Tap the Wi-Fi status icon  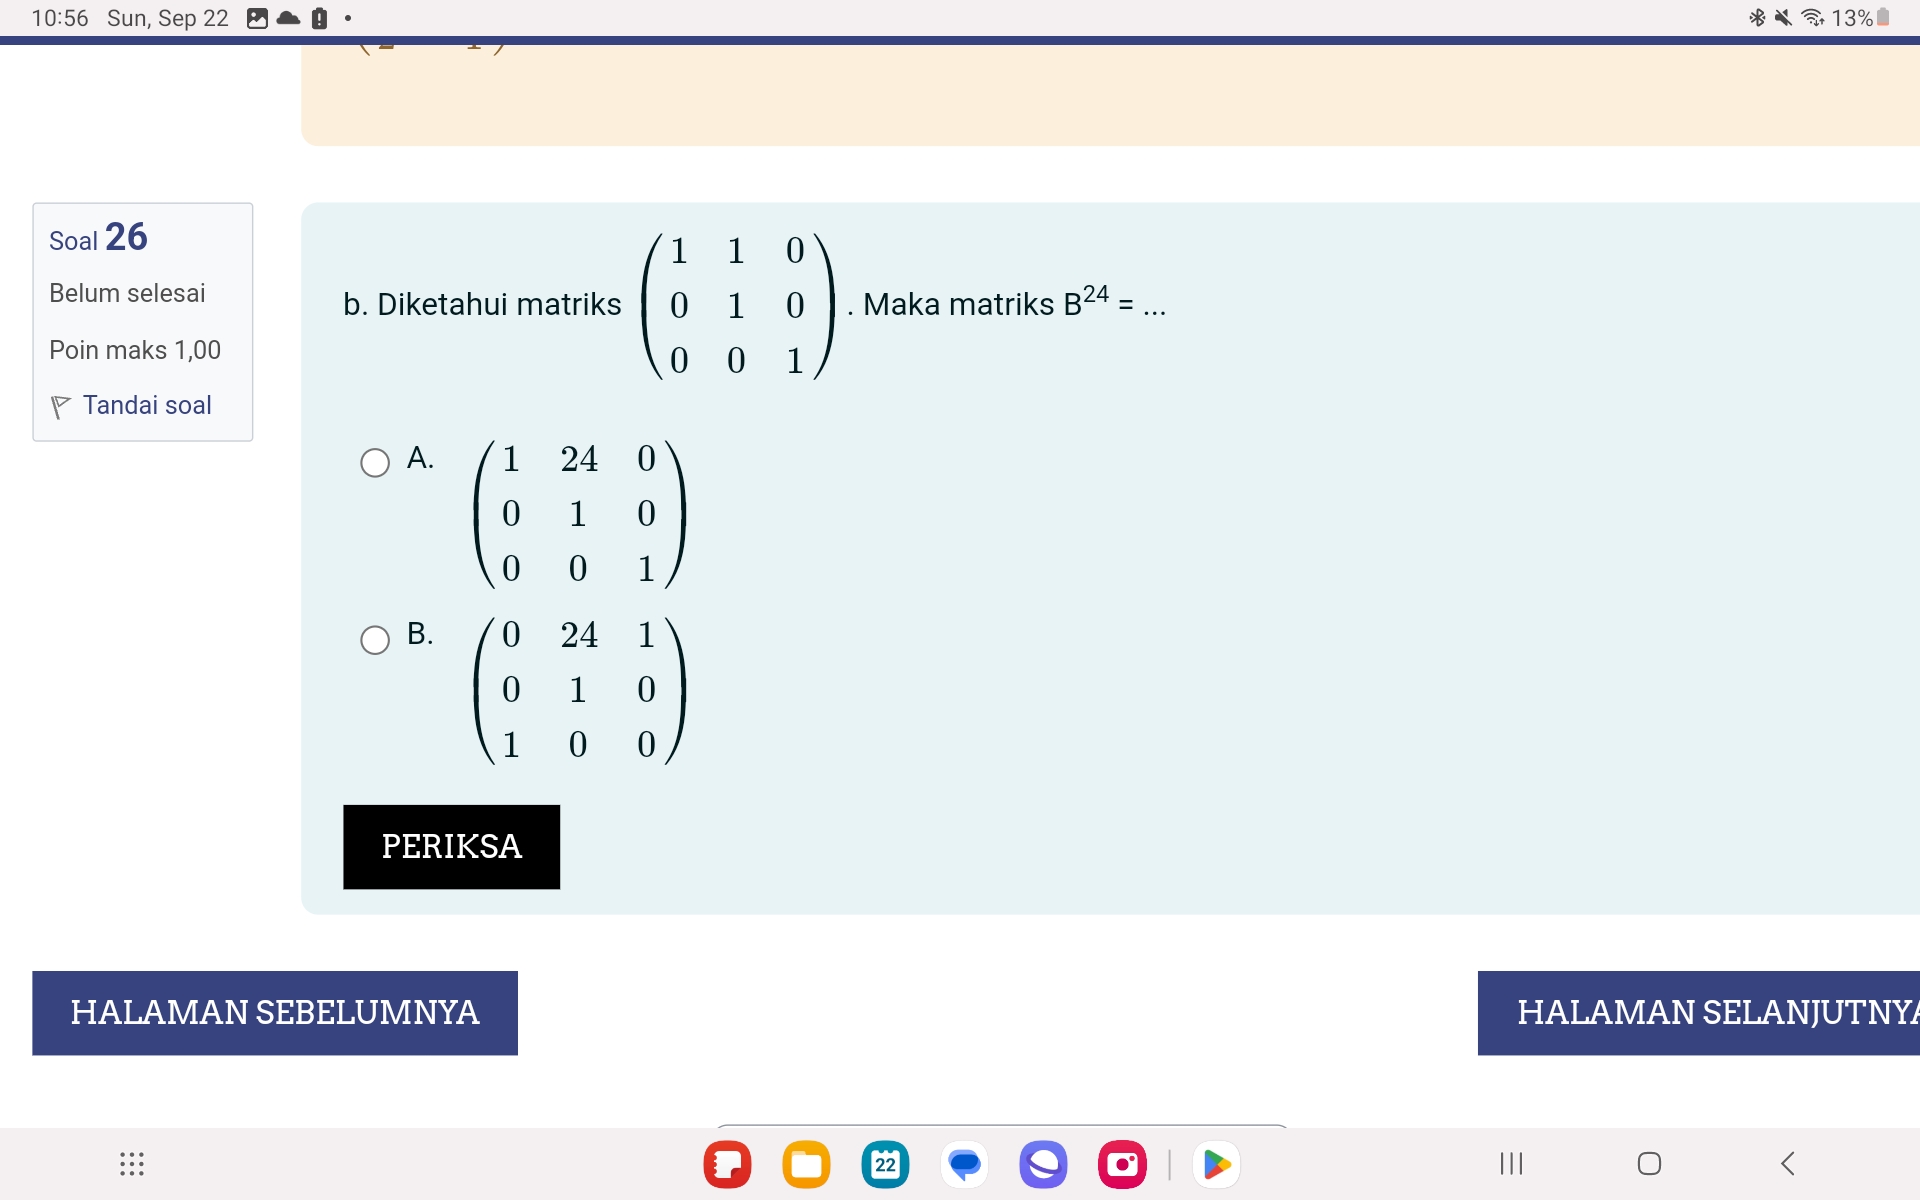[x=1812, y=18]
